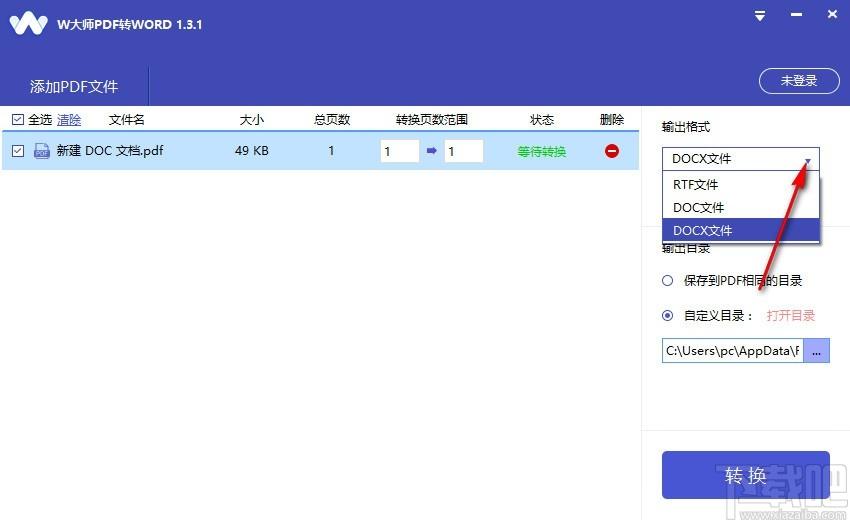Click the 删除 column header
The image size is (850, 520).
coord(611,119)
